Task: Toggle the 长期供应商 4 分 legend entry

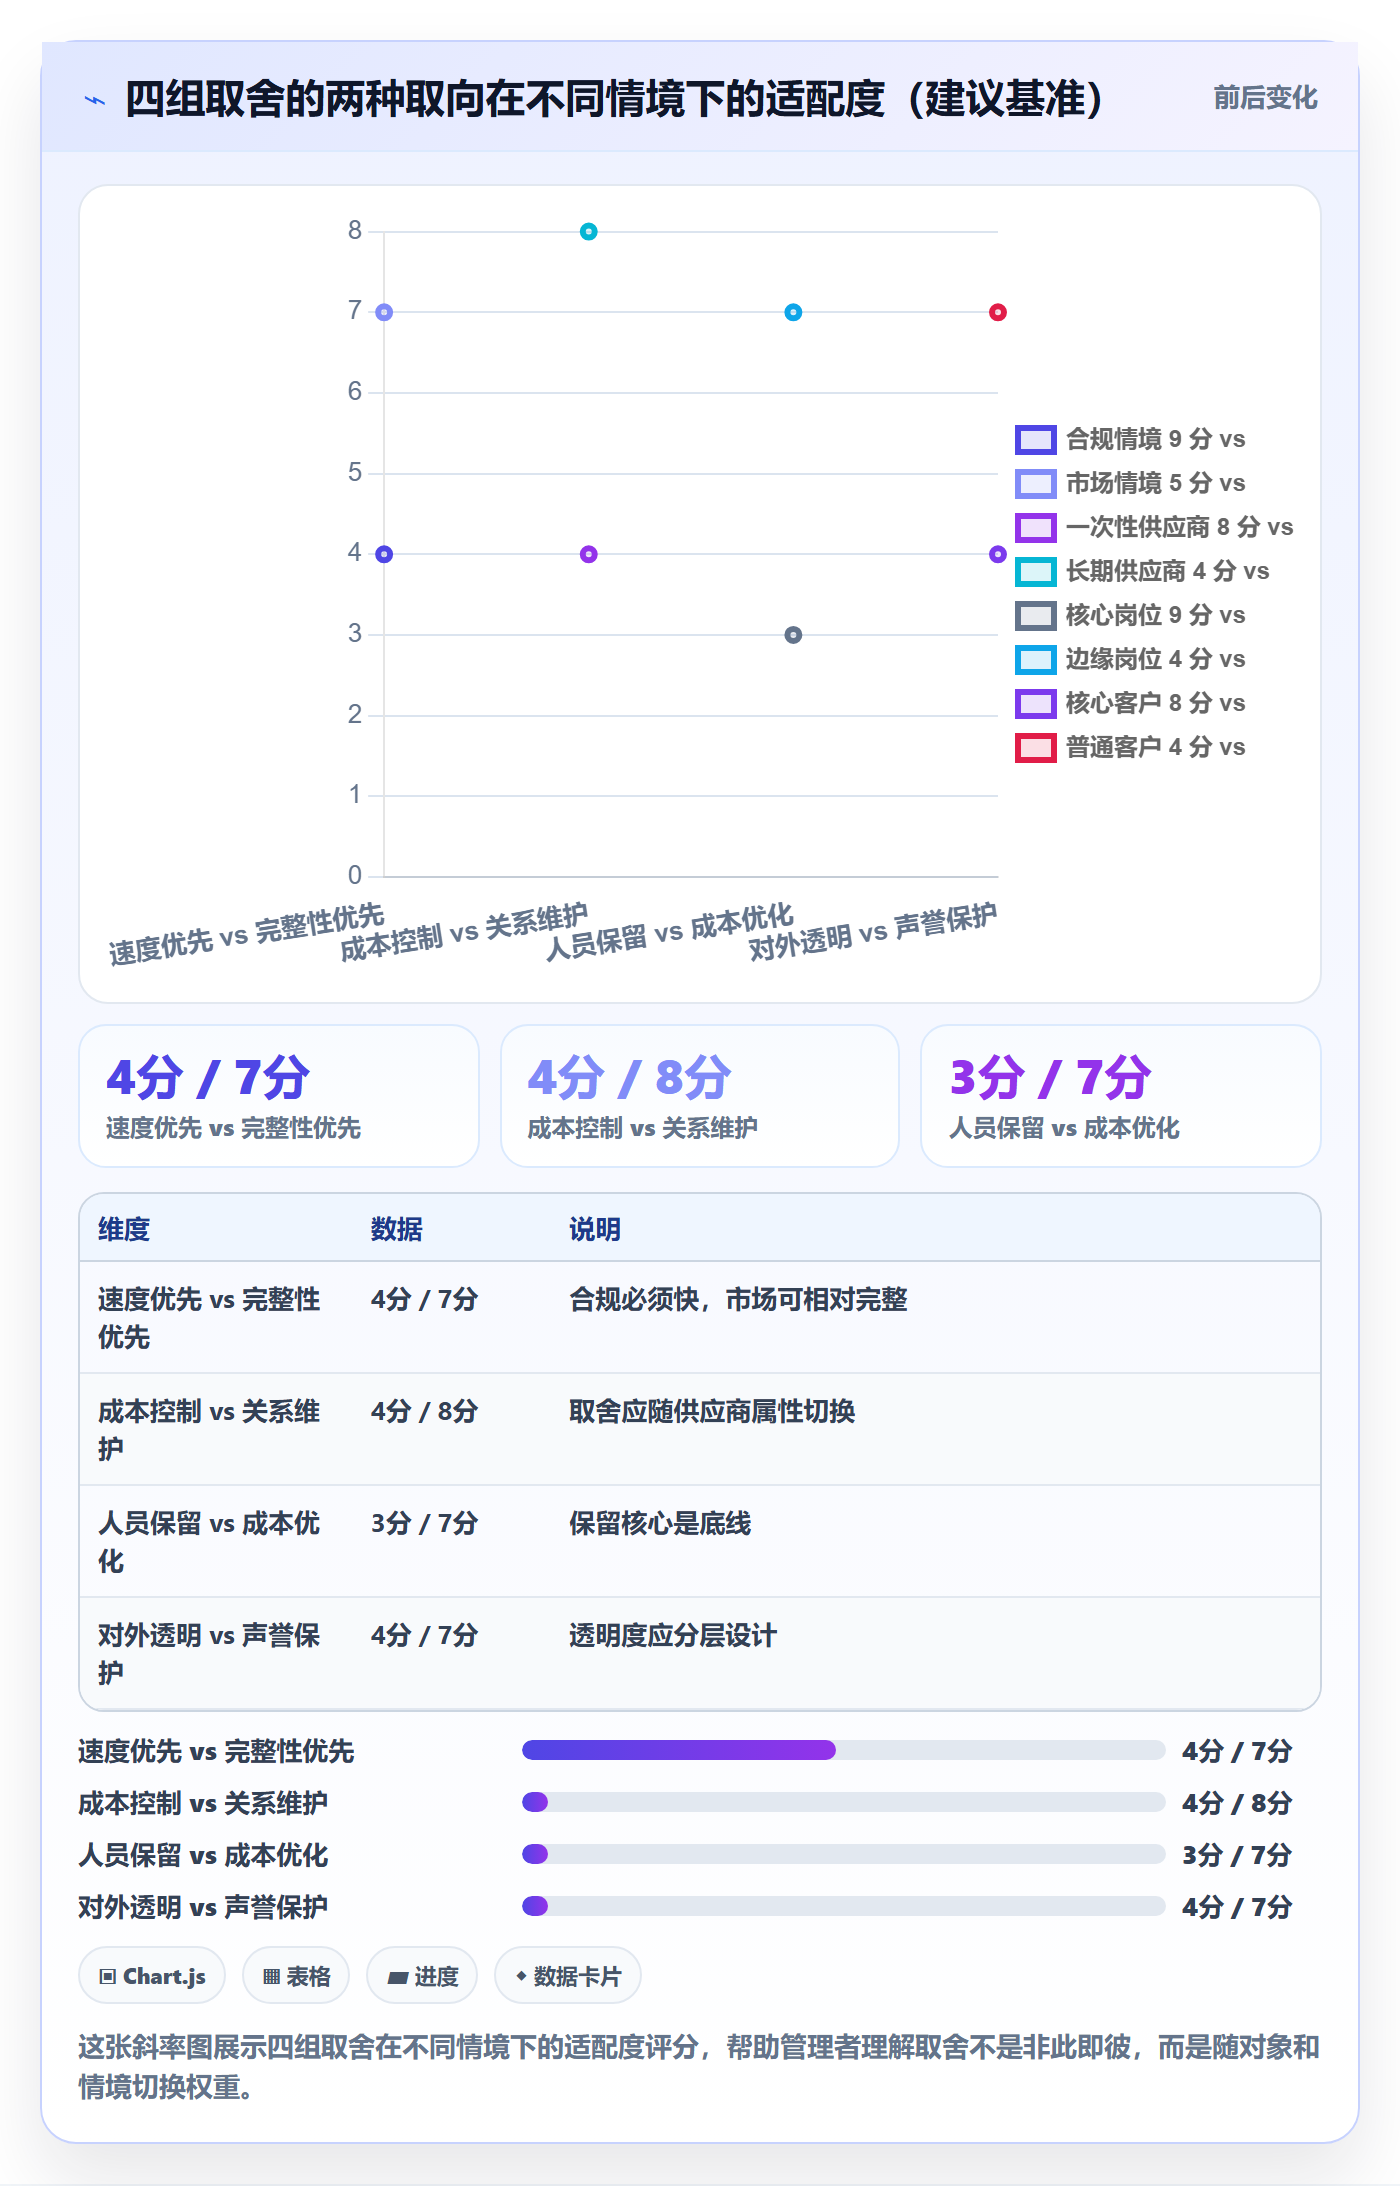Action: pyautogui.click(x=1142, y=571)
